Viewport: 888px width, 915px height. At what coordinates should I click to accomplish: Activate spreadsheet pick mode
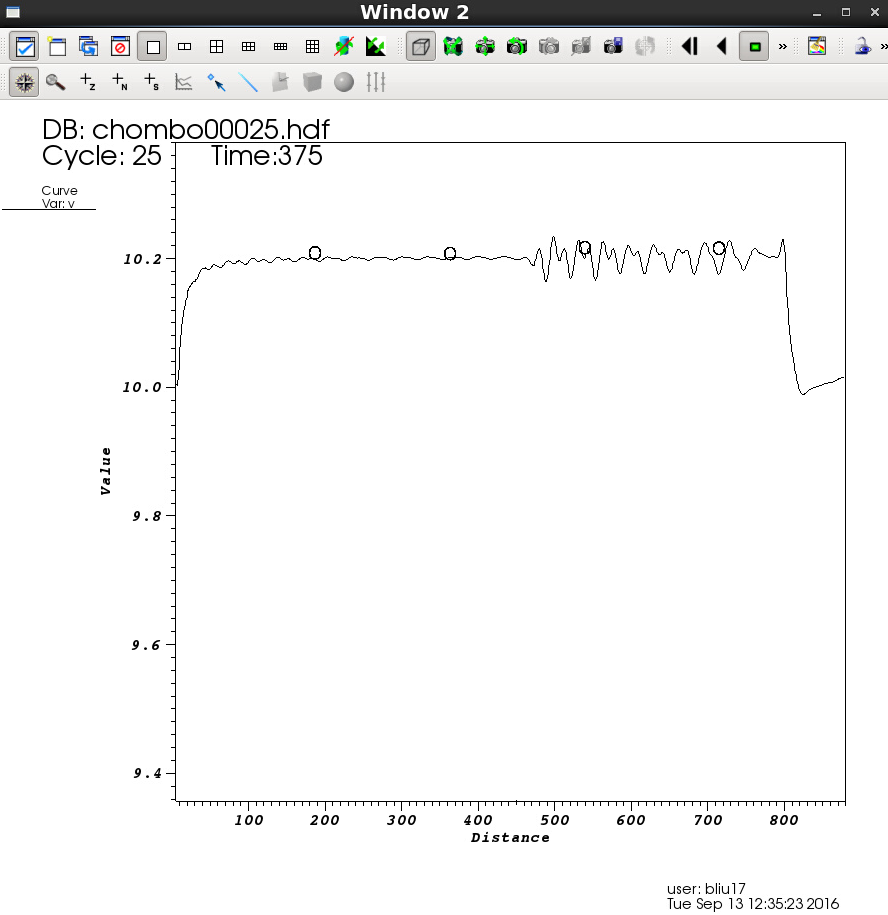pos(152,82)
